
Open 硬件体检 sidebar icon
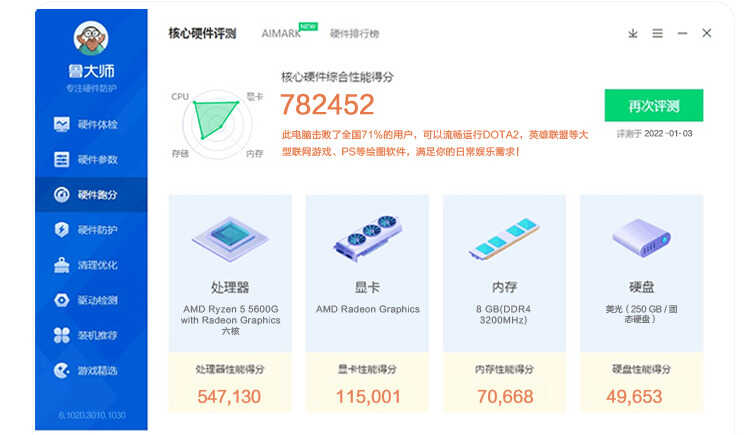click(x=61, y=125)
